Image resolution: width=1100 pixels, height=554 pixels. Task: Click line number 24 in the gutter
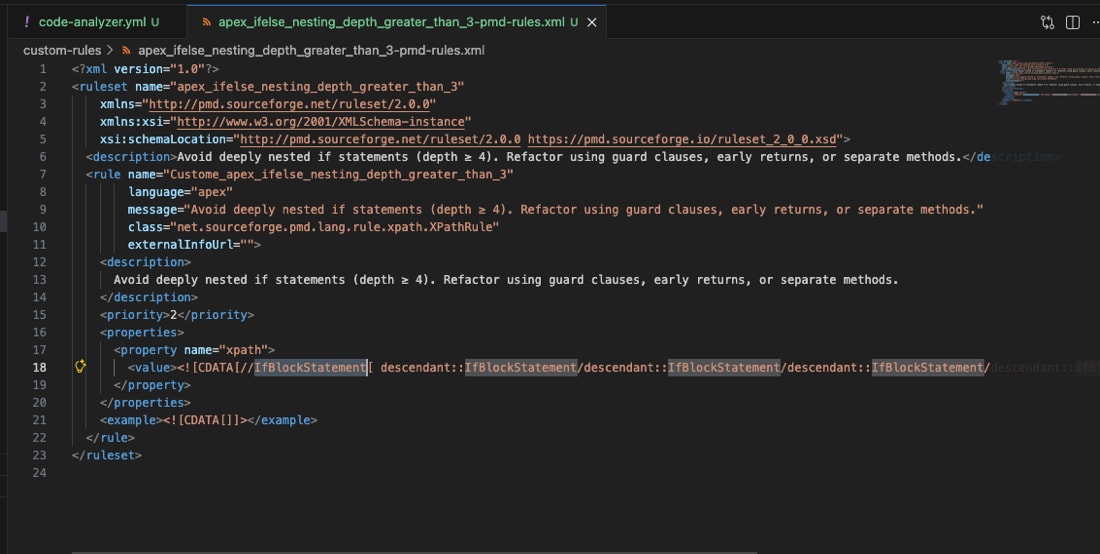coord(39,472)
